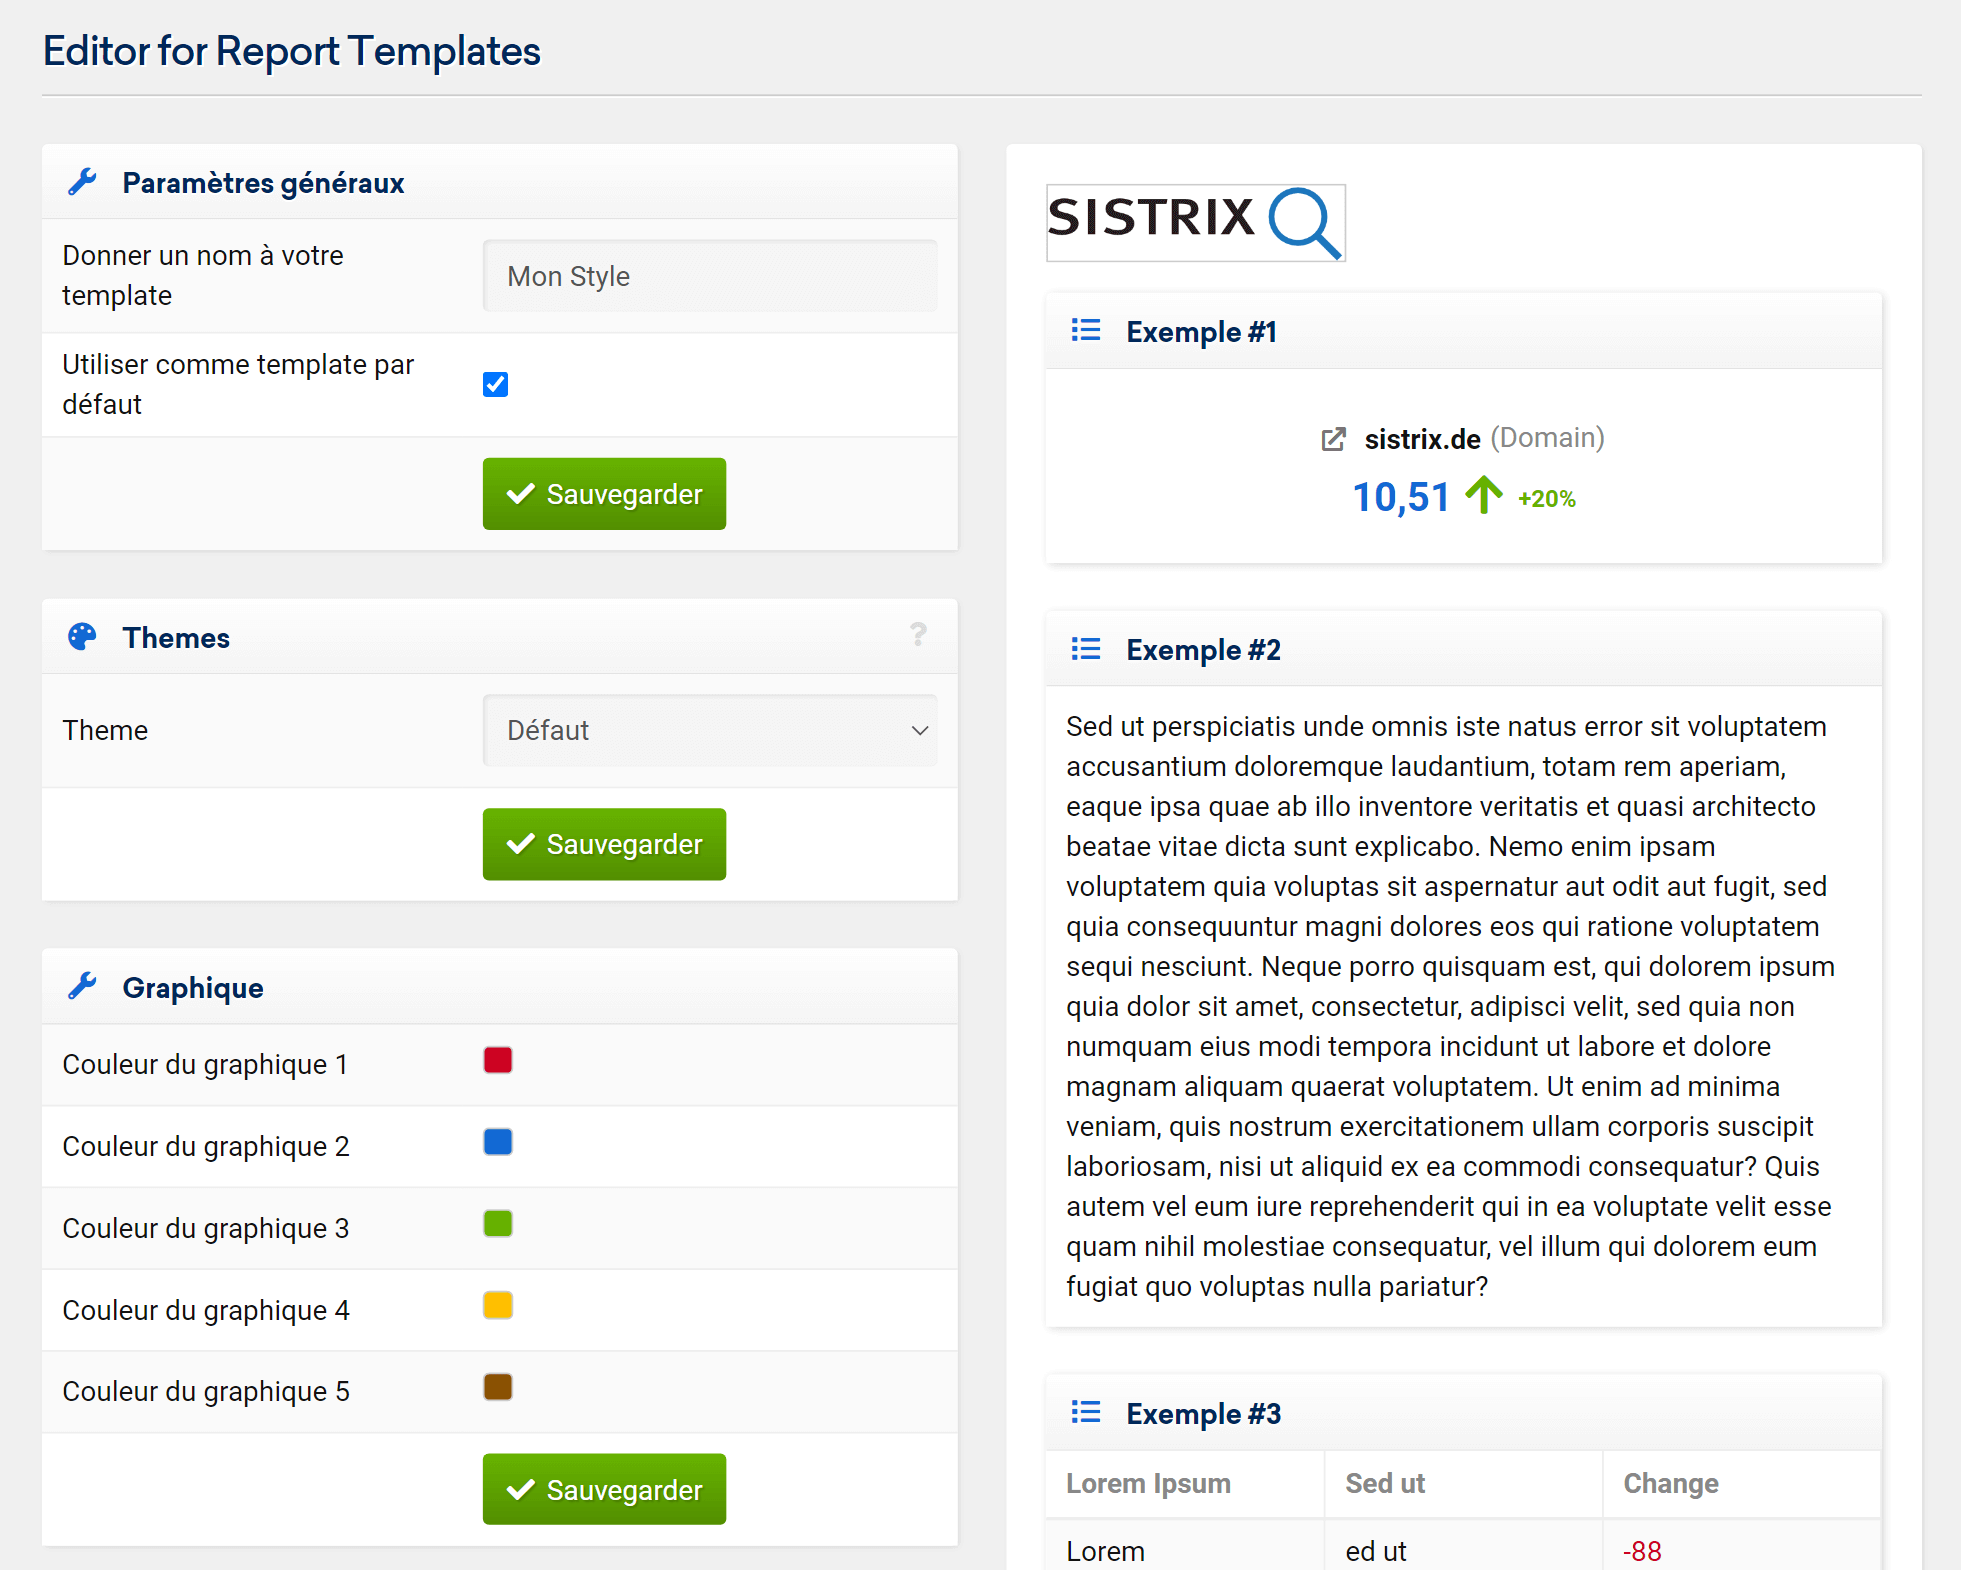The width and height of the screenshot is (1961, 1570).
Task: Click the 'Editor for Report Templates' title
Action: 291,51
